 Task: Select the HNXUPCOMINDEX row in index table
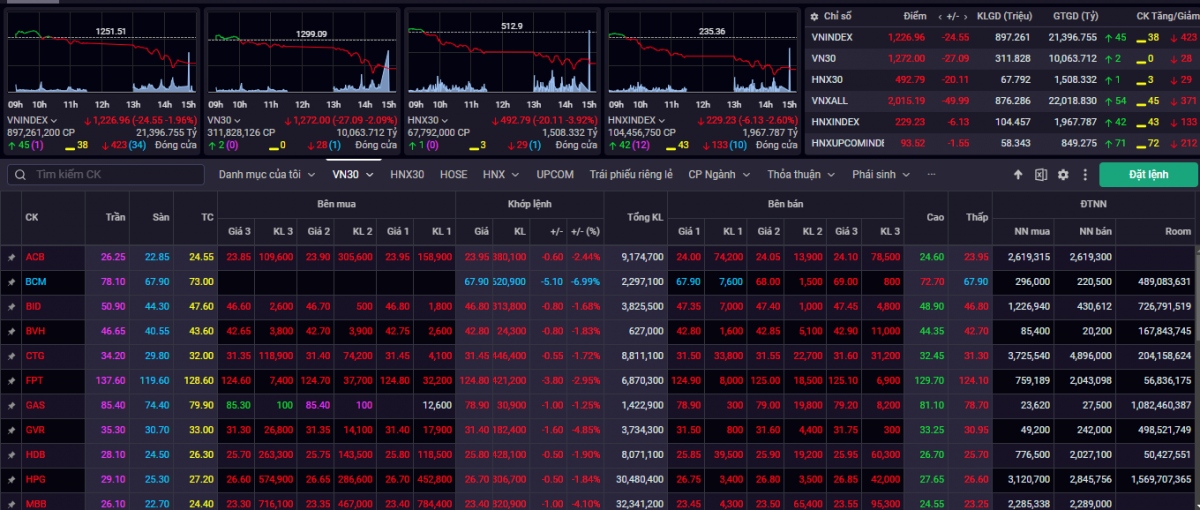pos(1002,143)
